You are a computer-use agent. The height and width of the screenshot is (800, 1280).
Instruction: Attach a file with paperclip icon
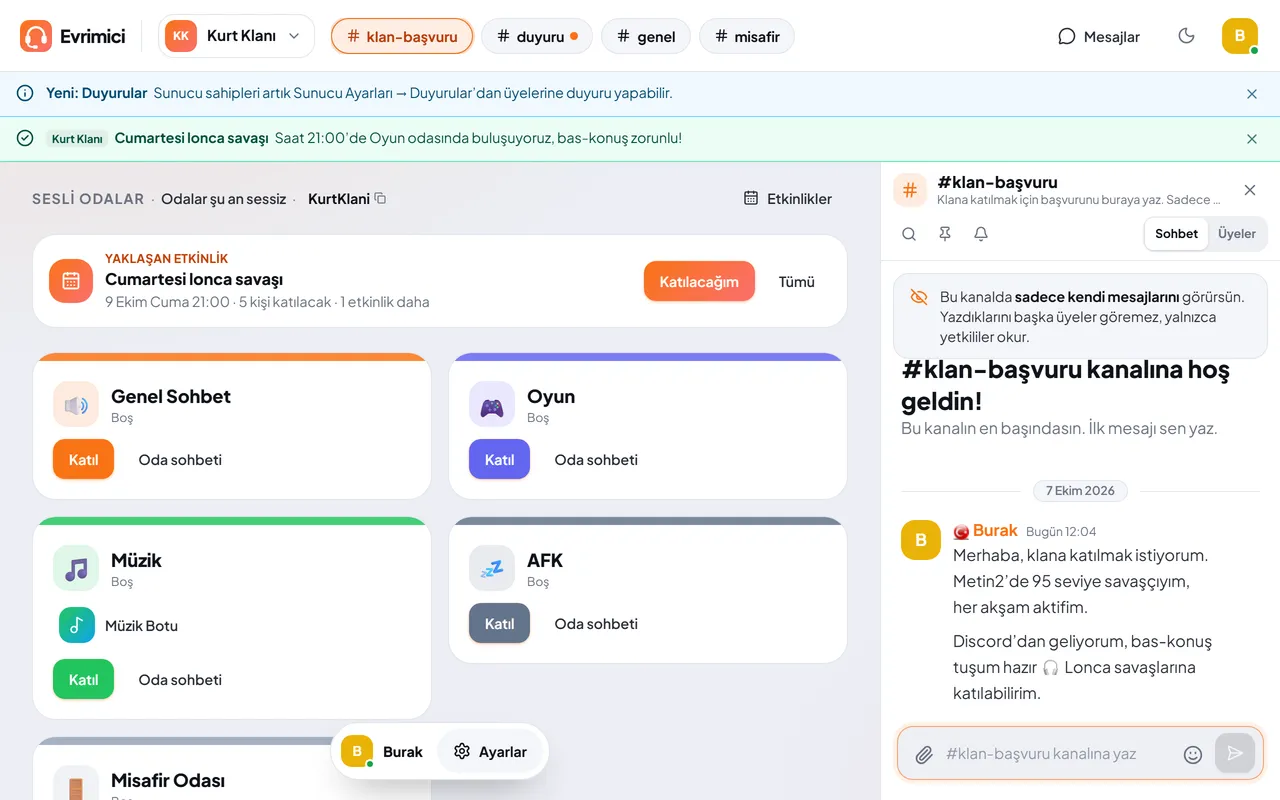[x=925, y=754]
